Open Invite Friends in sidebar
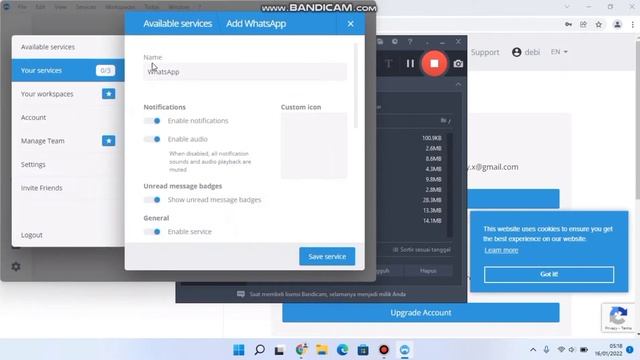This screenshot has width=640, height=360. click(68, 188)
